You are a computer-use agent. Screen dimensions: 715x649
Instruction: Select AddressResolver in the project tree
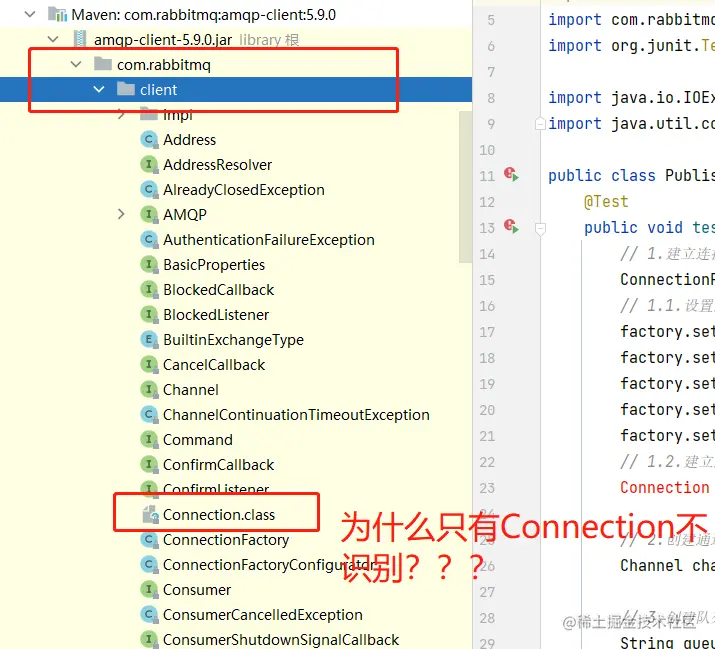pos(218,165)
